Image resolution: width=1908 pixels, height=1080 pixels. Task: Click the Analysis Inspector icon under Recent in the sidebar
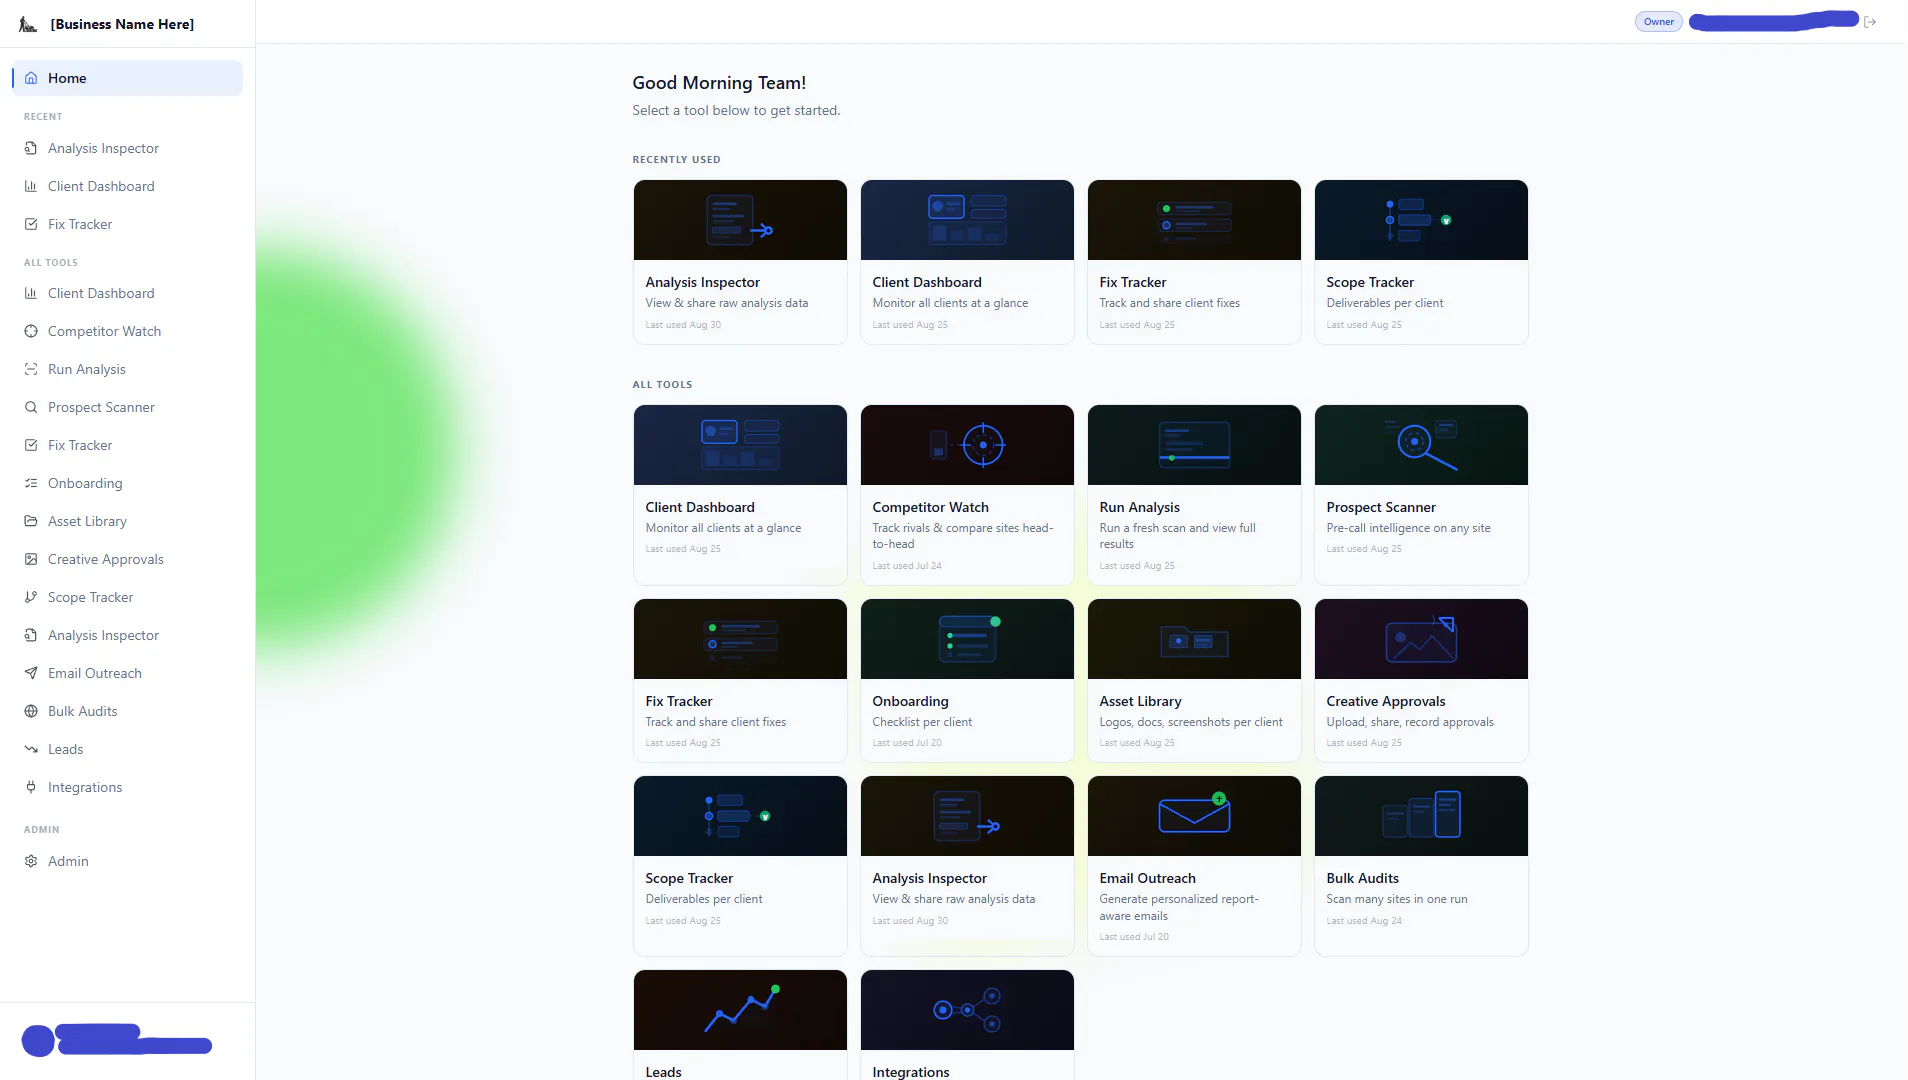coord(31,148)
